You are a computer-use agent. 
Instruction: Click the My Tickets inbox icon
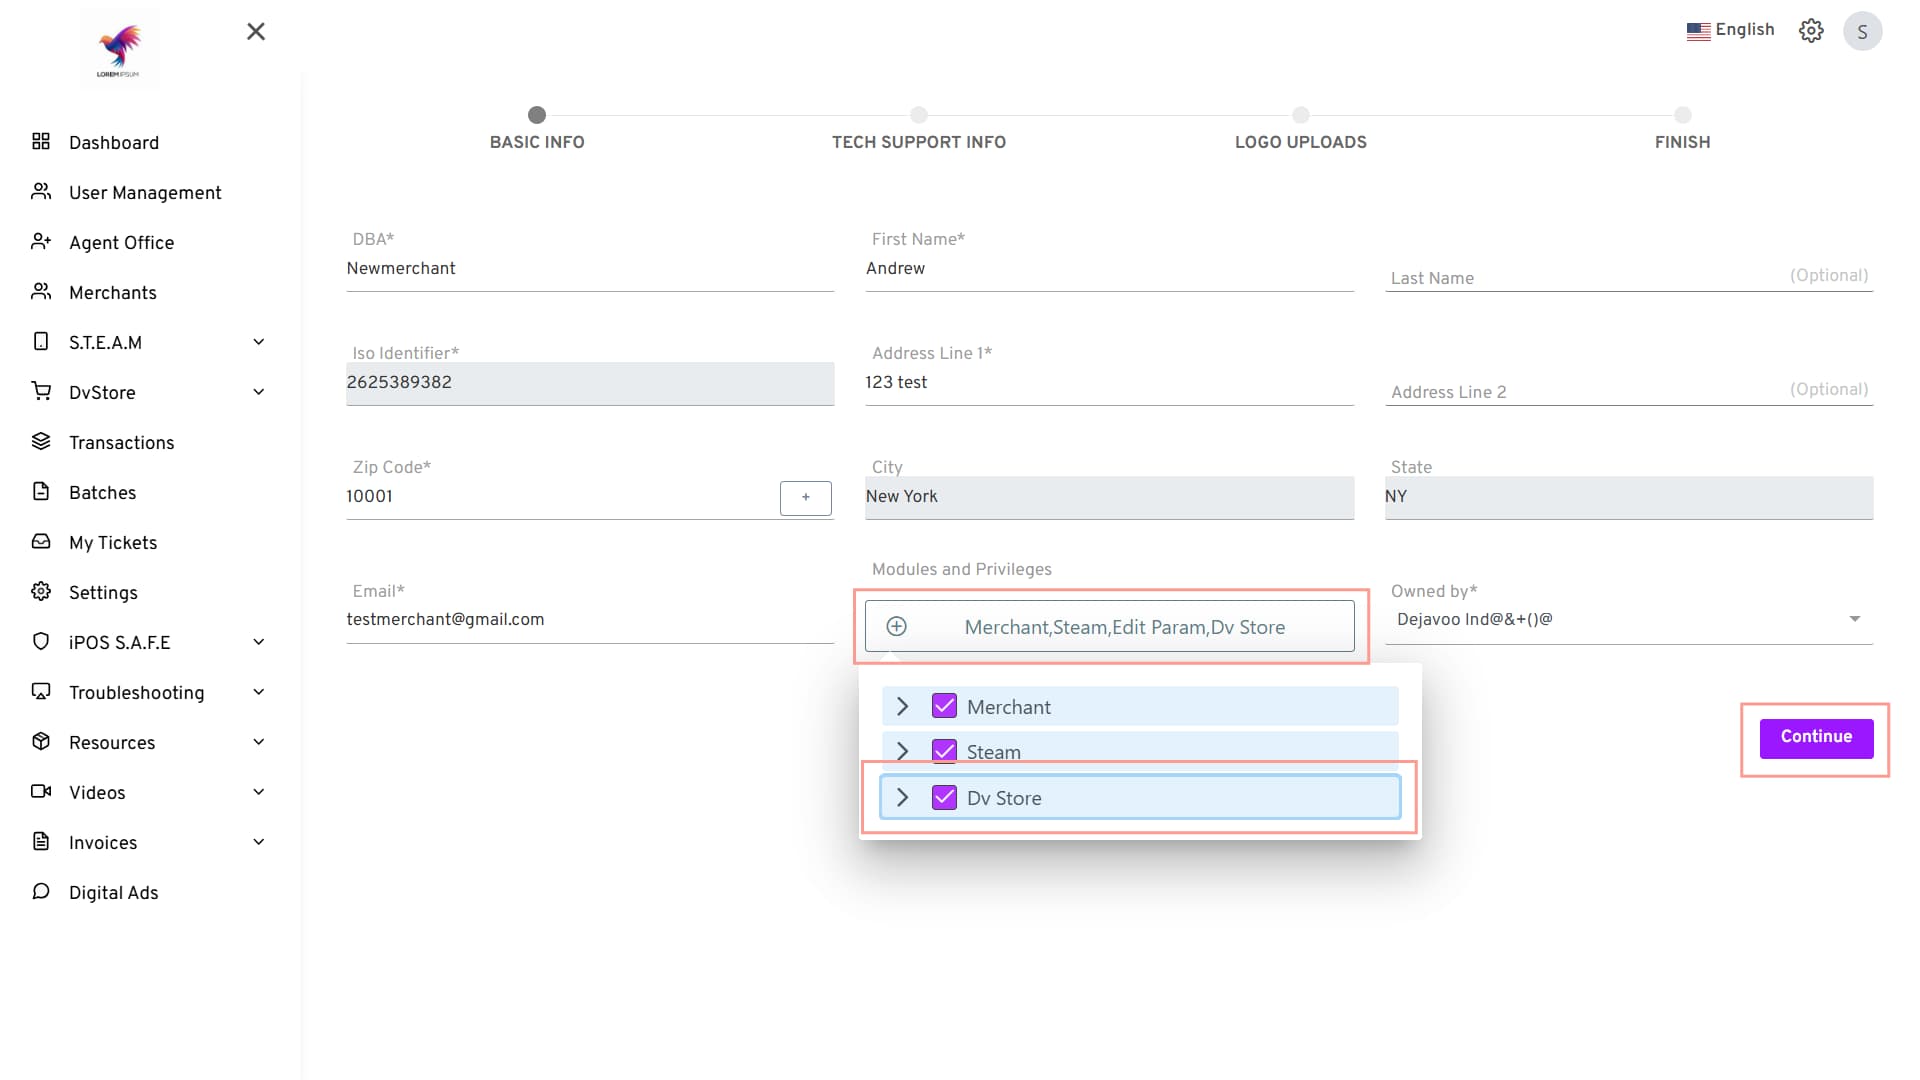[41, 541]
